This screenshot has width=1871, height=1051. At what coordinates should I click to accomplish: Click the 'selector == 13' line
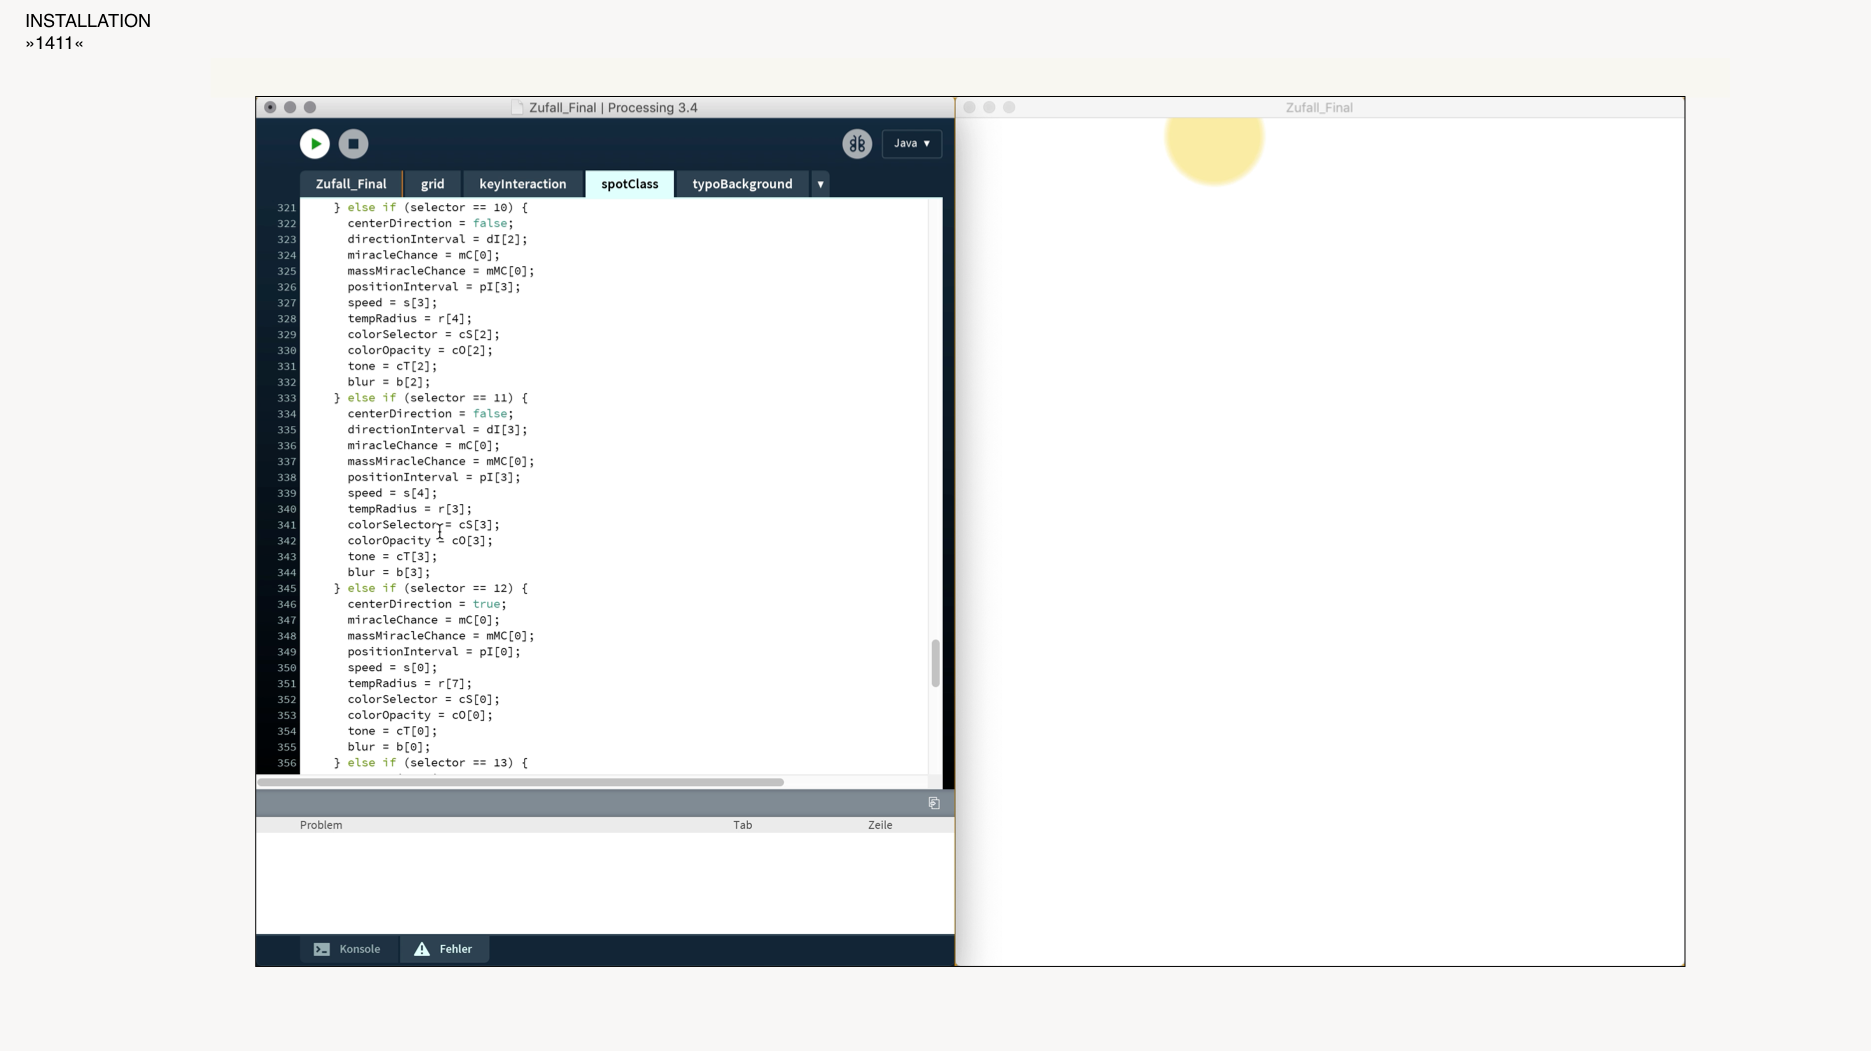431,763
